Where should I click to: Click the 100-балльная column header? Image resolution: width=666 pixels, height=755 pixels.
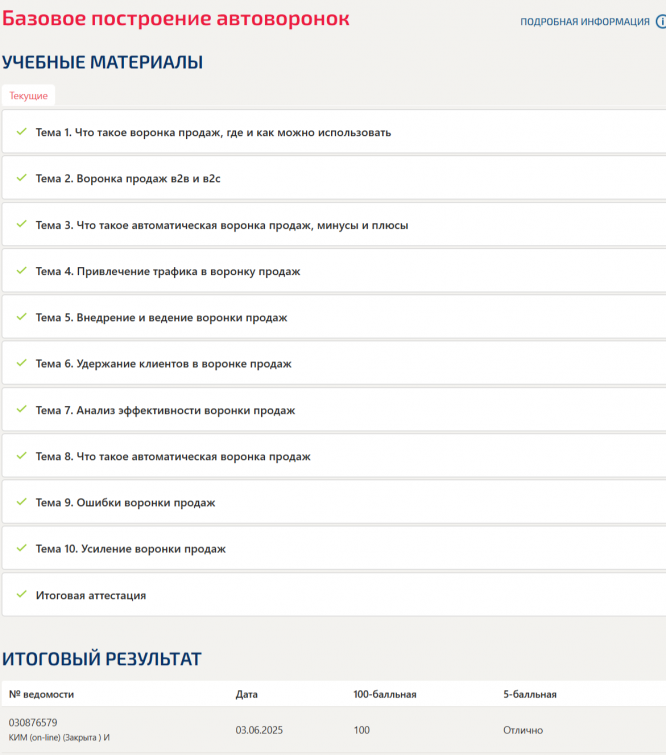click(x=385, y=694)
